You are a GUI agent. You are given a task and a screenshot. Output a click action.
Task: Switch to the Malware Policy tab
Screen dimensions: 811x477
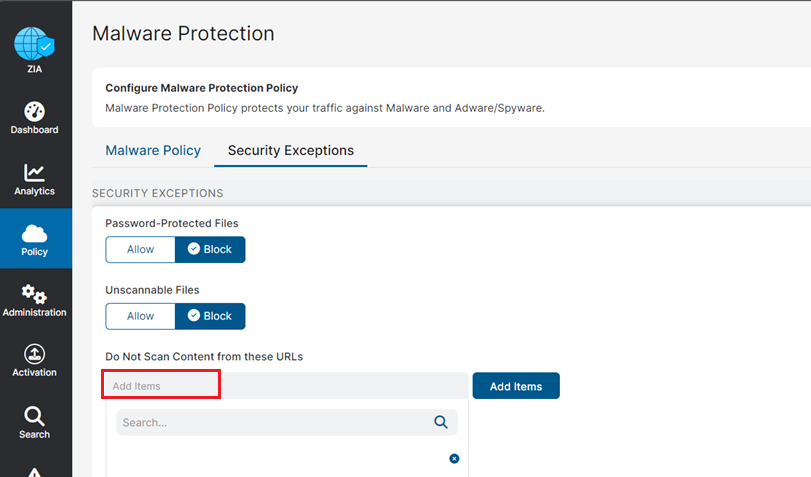153,151
